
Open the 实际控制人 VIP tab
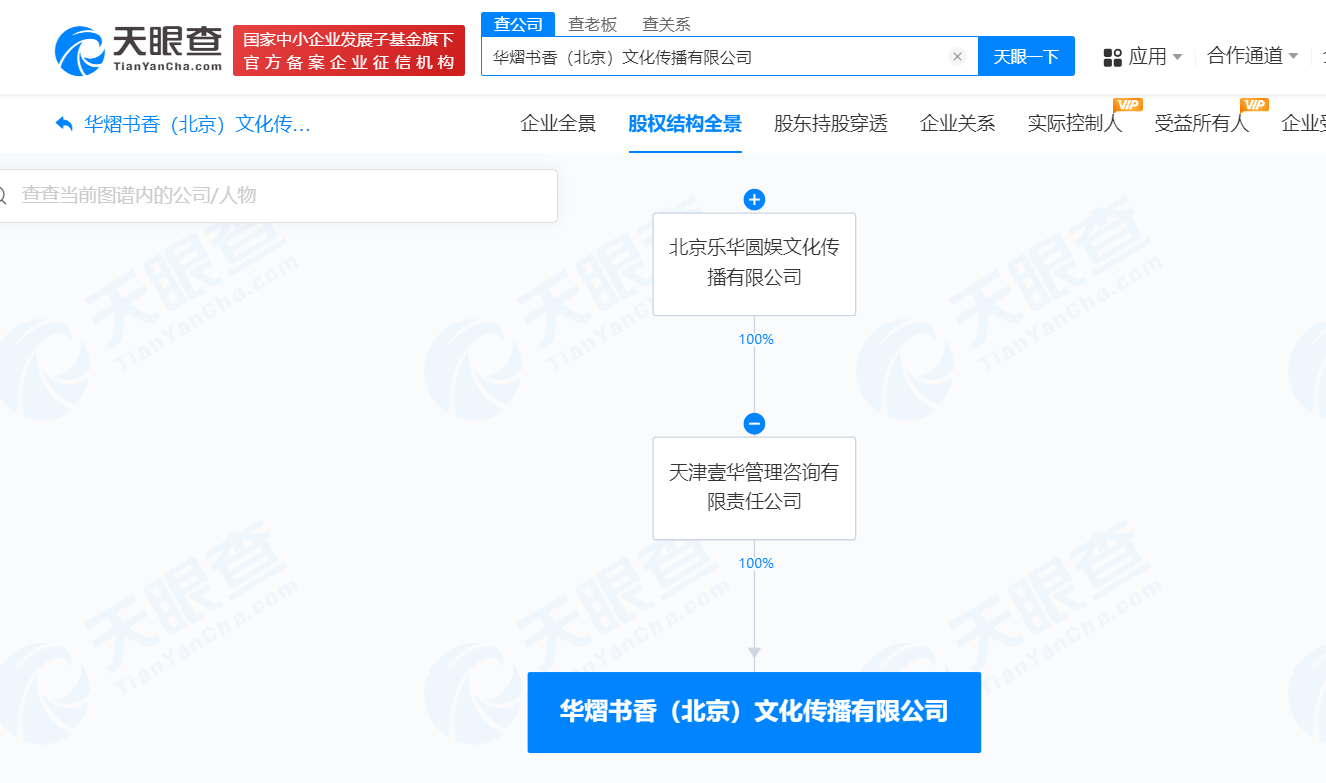point(1075,124)
